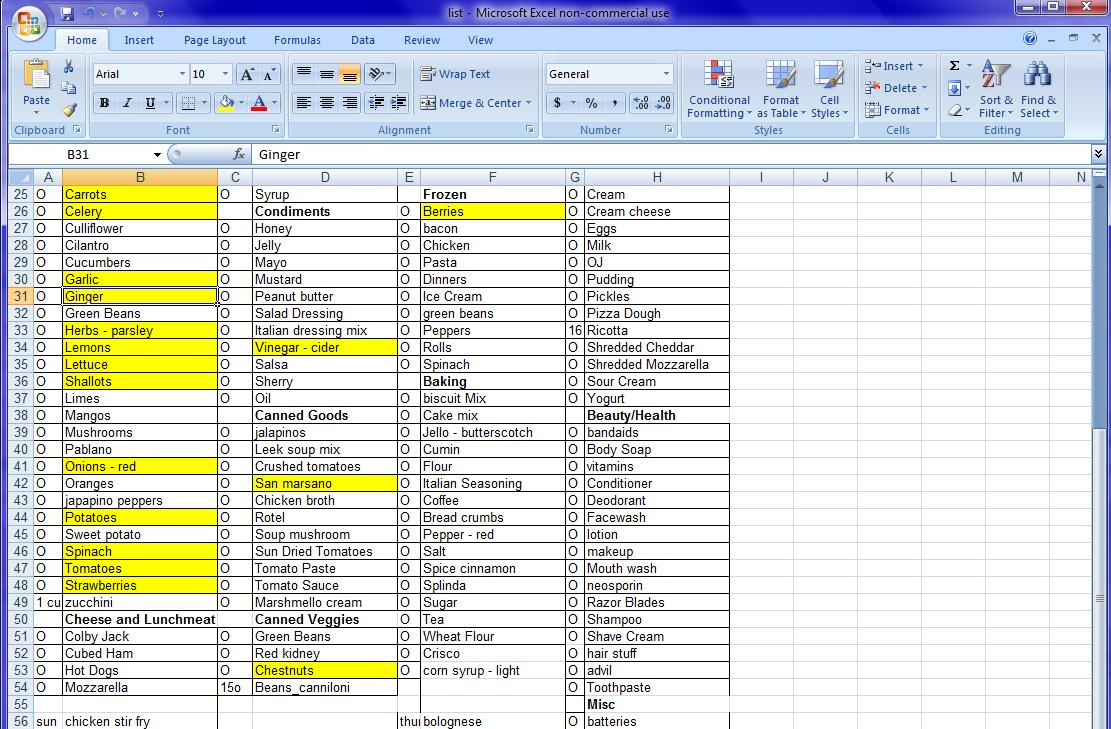
Task: Open the Formulas ribbon tab
Action: [x=297, y=40]
